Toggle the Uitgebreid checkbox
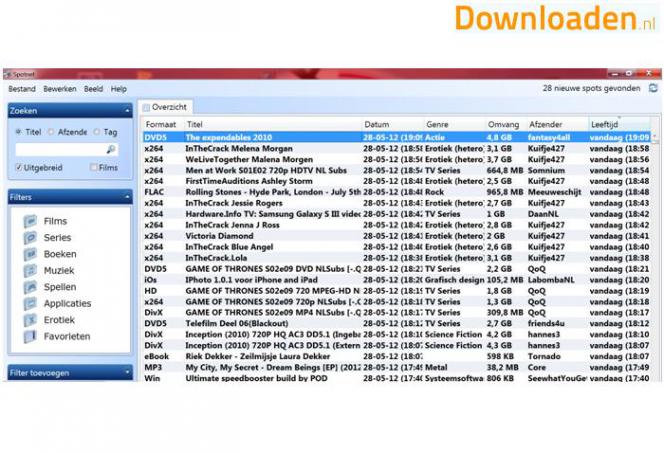This screenshot has height=453, width=664. (18, 168)
